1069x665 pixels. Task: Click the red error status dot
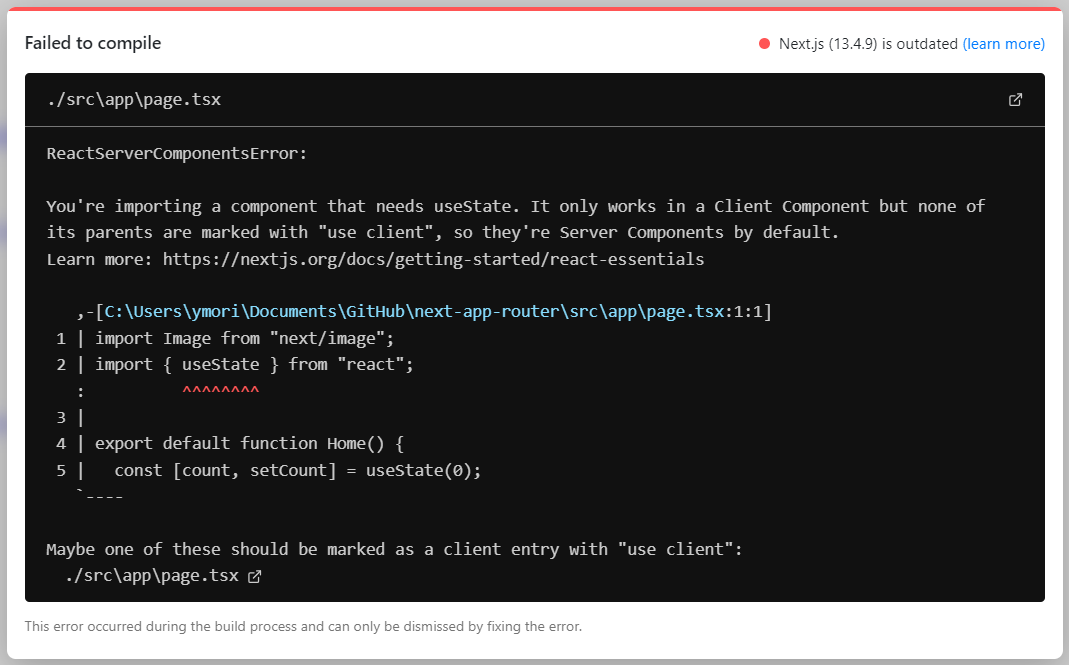[x=763, y=43]
